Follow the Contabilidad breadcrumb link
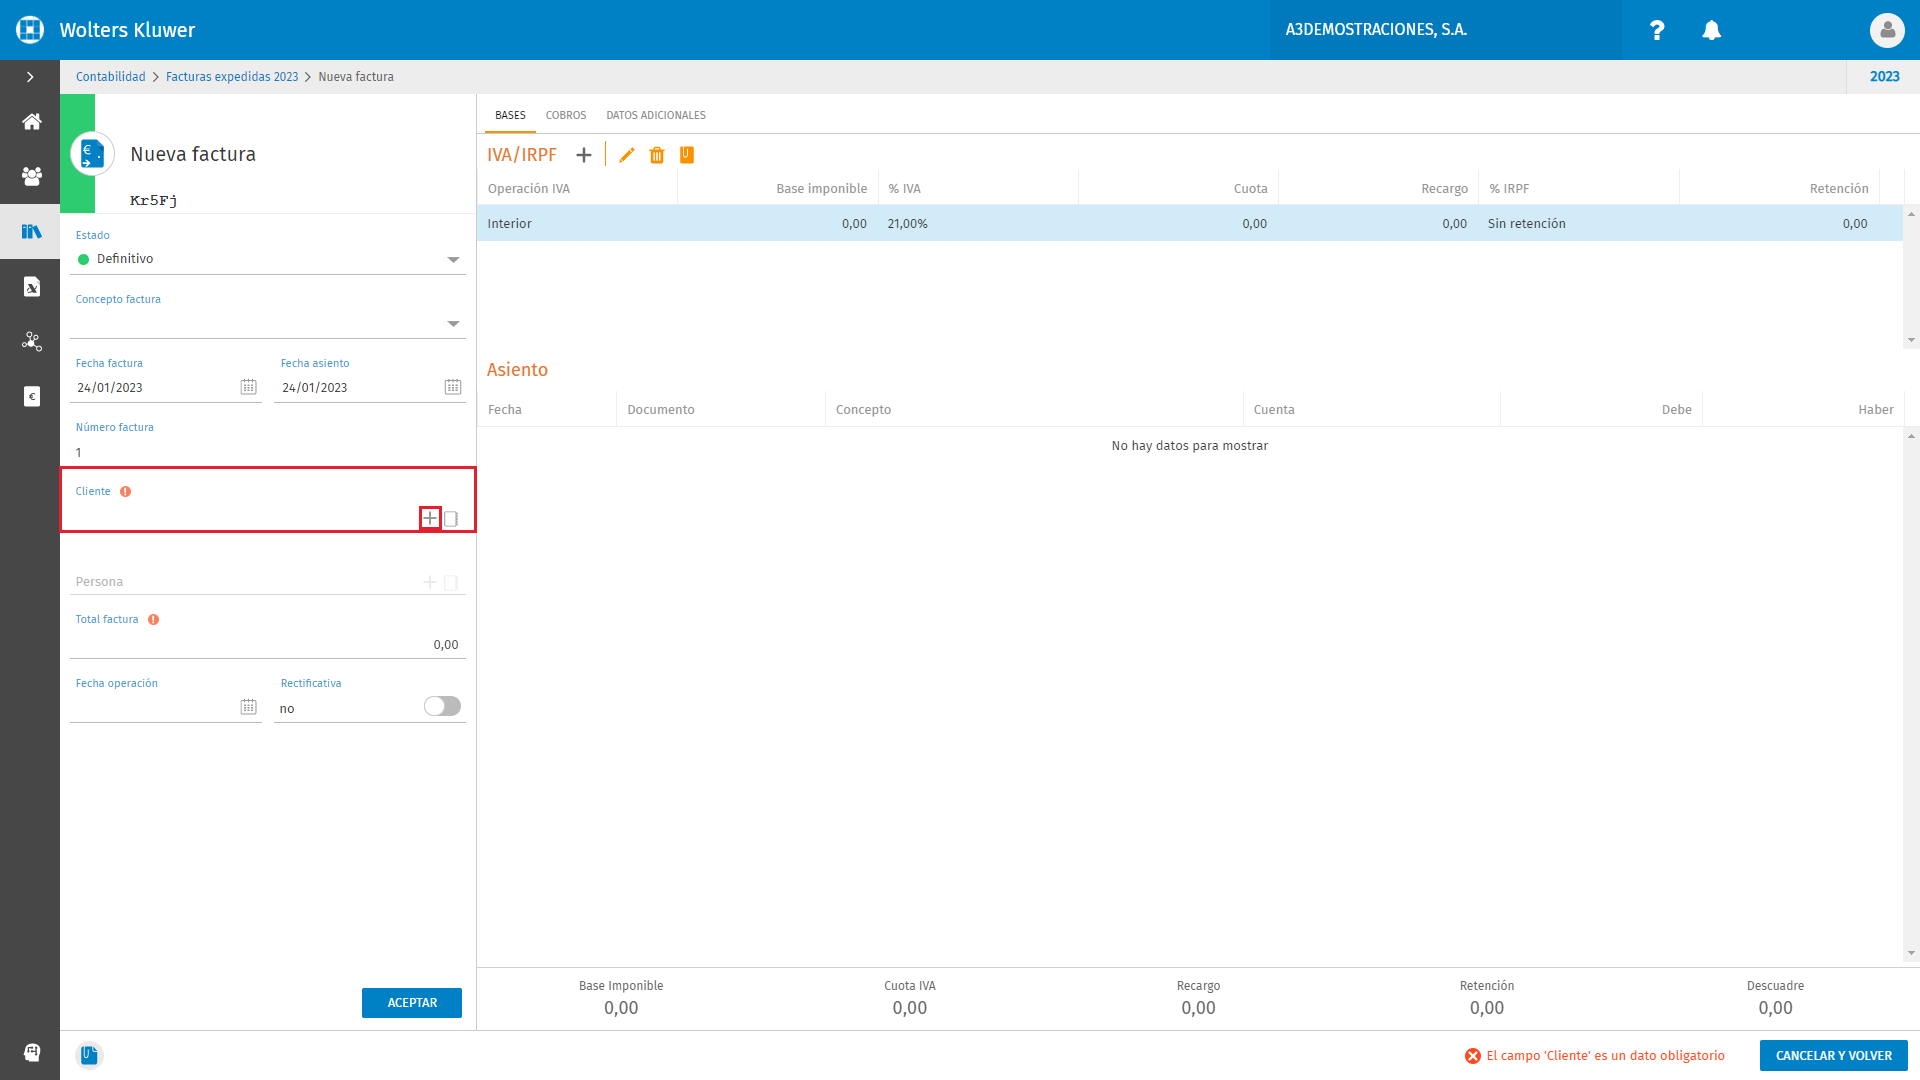The image size is (1920, 1080). coord(111,77)
